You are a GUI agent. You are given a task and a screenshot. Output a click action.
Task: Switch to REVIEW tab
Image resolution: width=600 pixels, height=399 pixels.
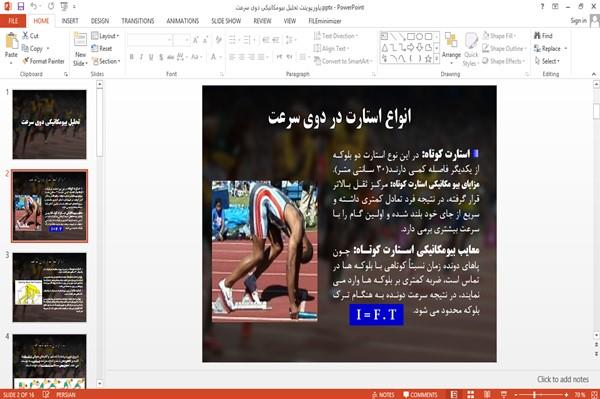click(x=262, y=21)
